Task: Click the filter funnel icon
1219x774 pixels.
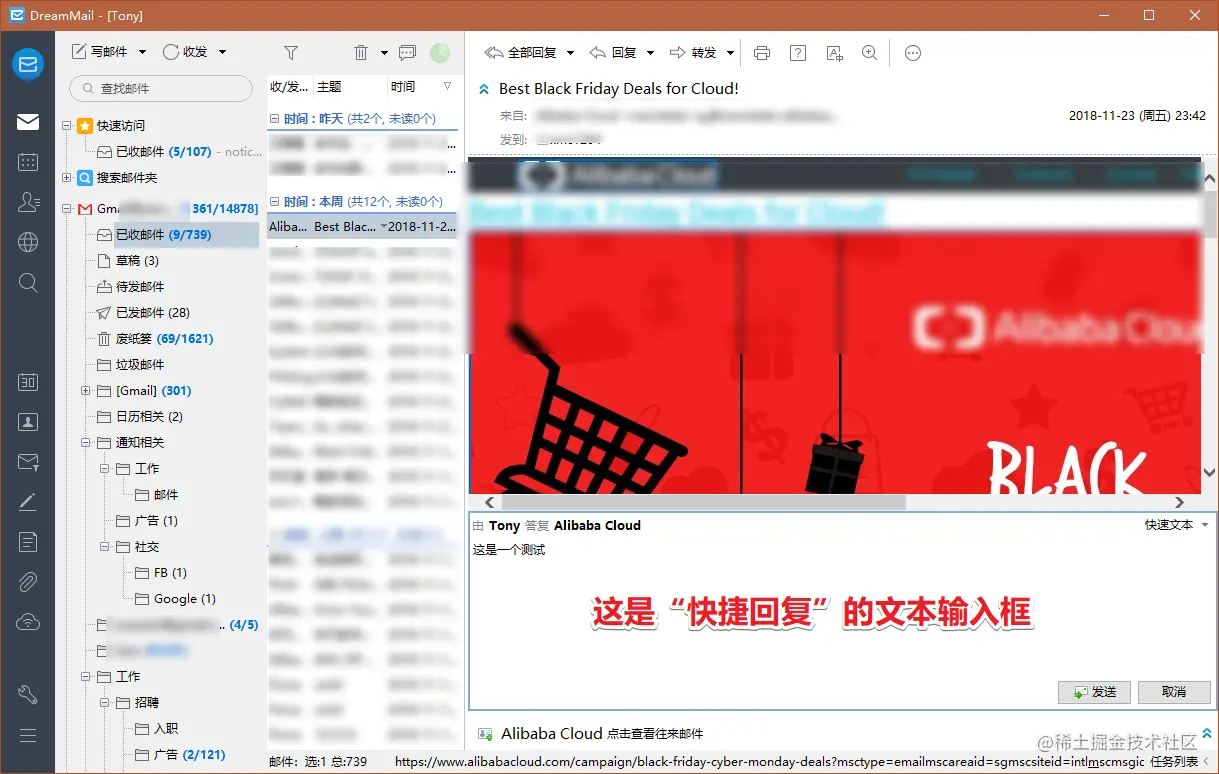Action: [291, 52]
